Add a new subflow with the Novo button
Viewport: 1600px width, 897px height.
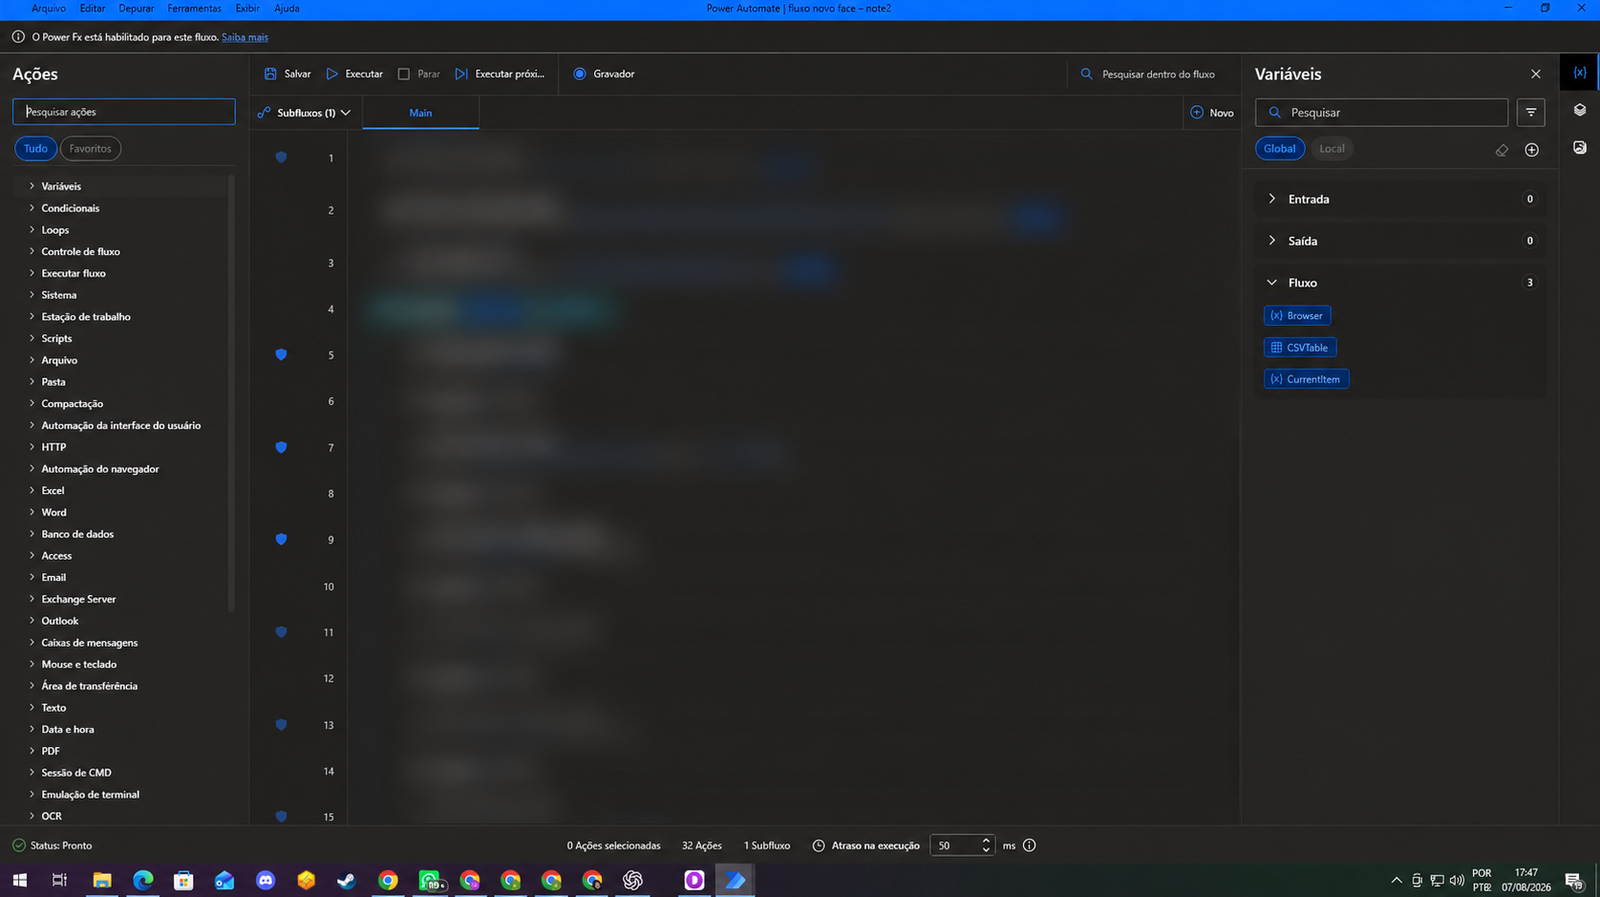point(1212,113)
